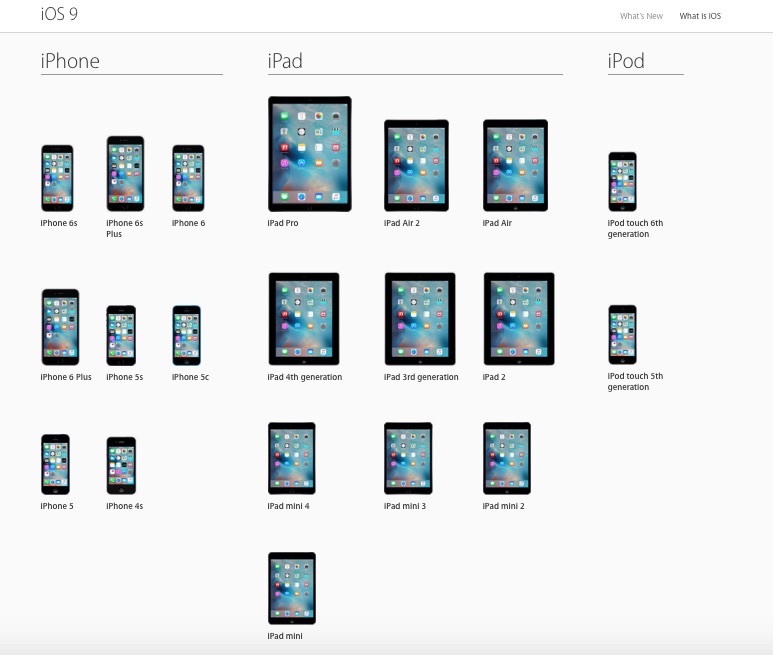Select the iPad 4th generation image
773x655 pixels.
pos(304,319)
